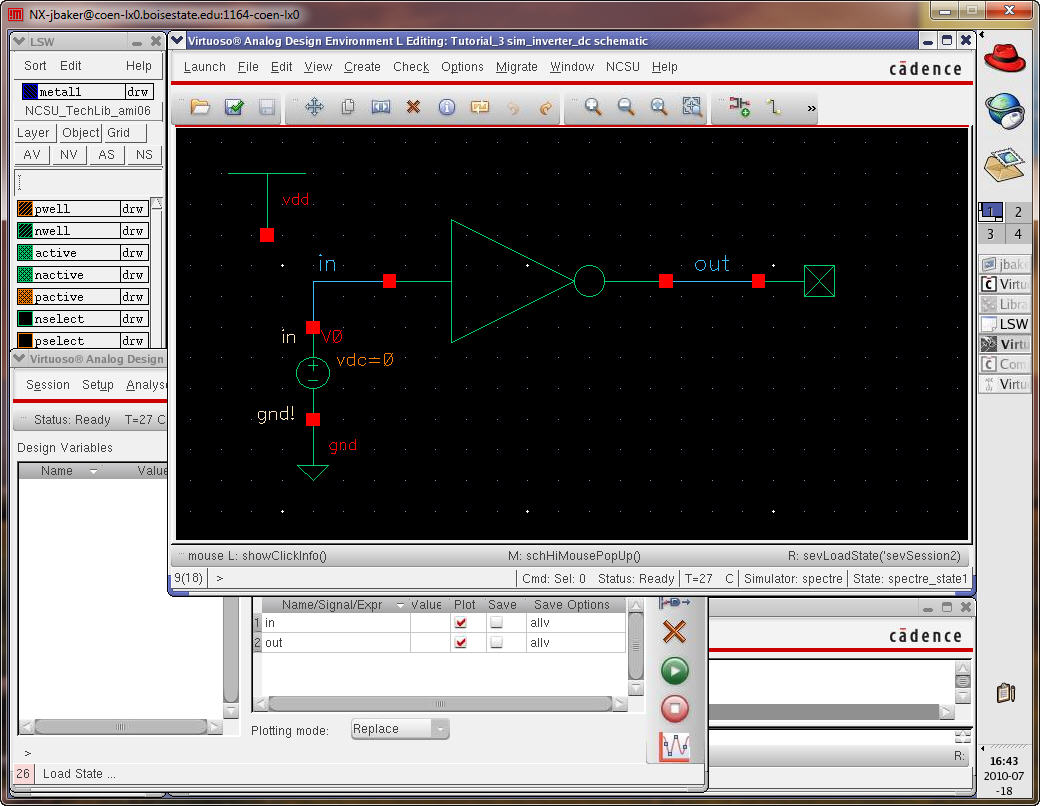Click the AV button in LSW
This screenshot has height=806, width=1040.
32,155
